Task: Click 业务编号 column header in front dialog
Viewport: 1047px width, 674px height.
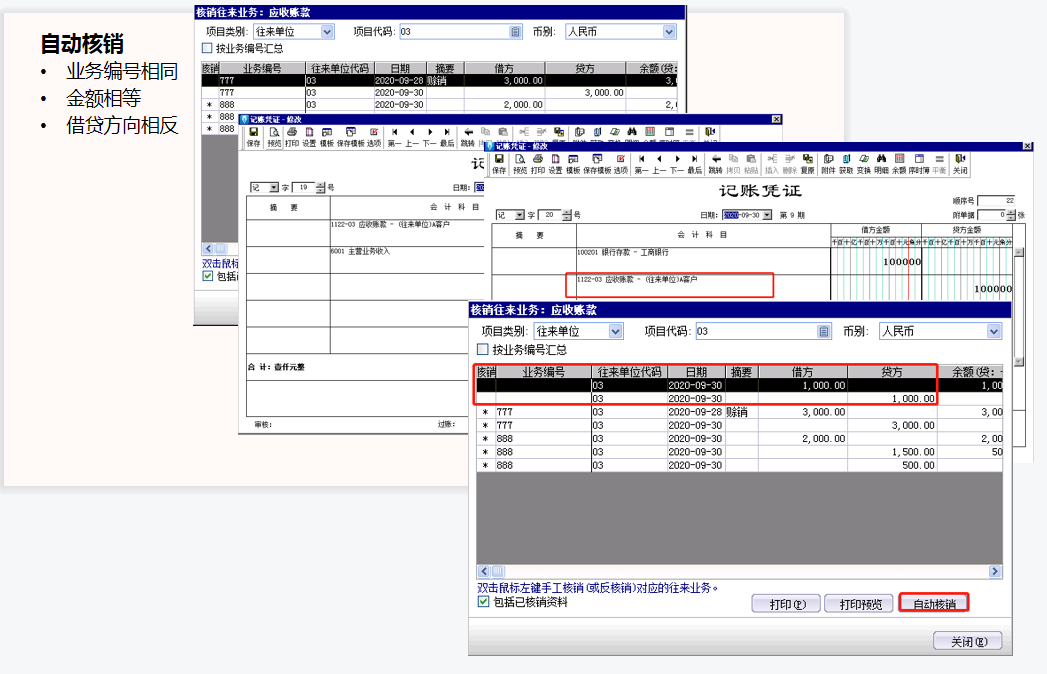Action: [x=543, y=372]
